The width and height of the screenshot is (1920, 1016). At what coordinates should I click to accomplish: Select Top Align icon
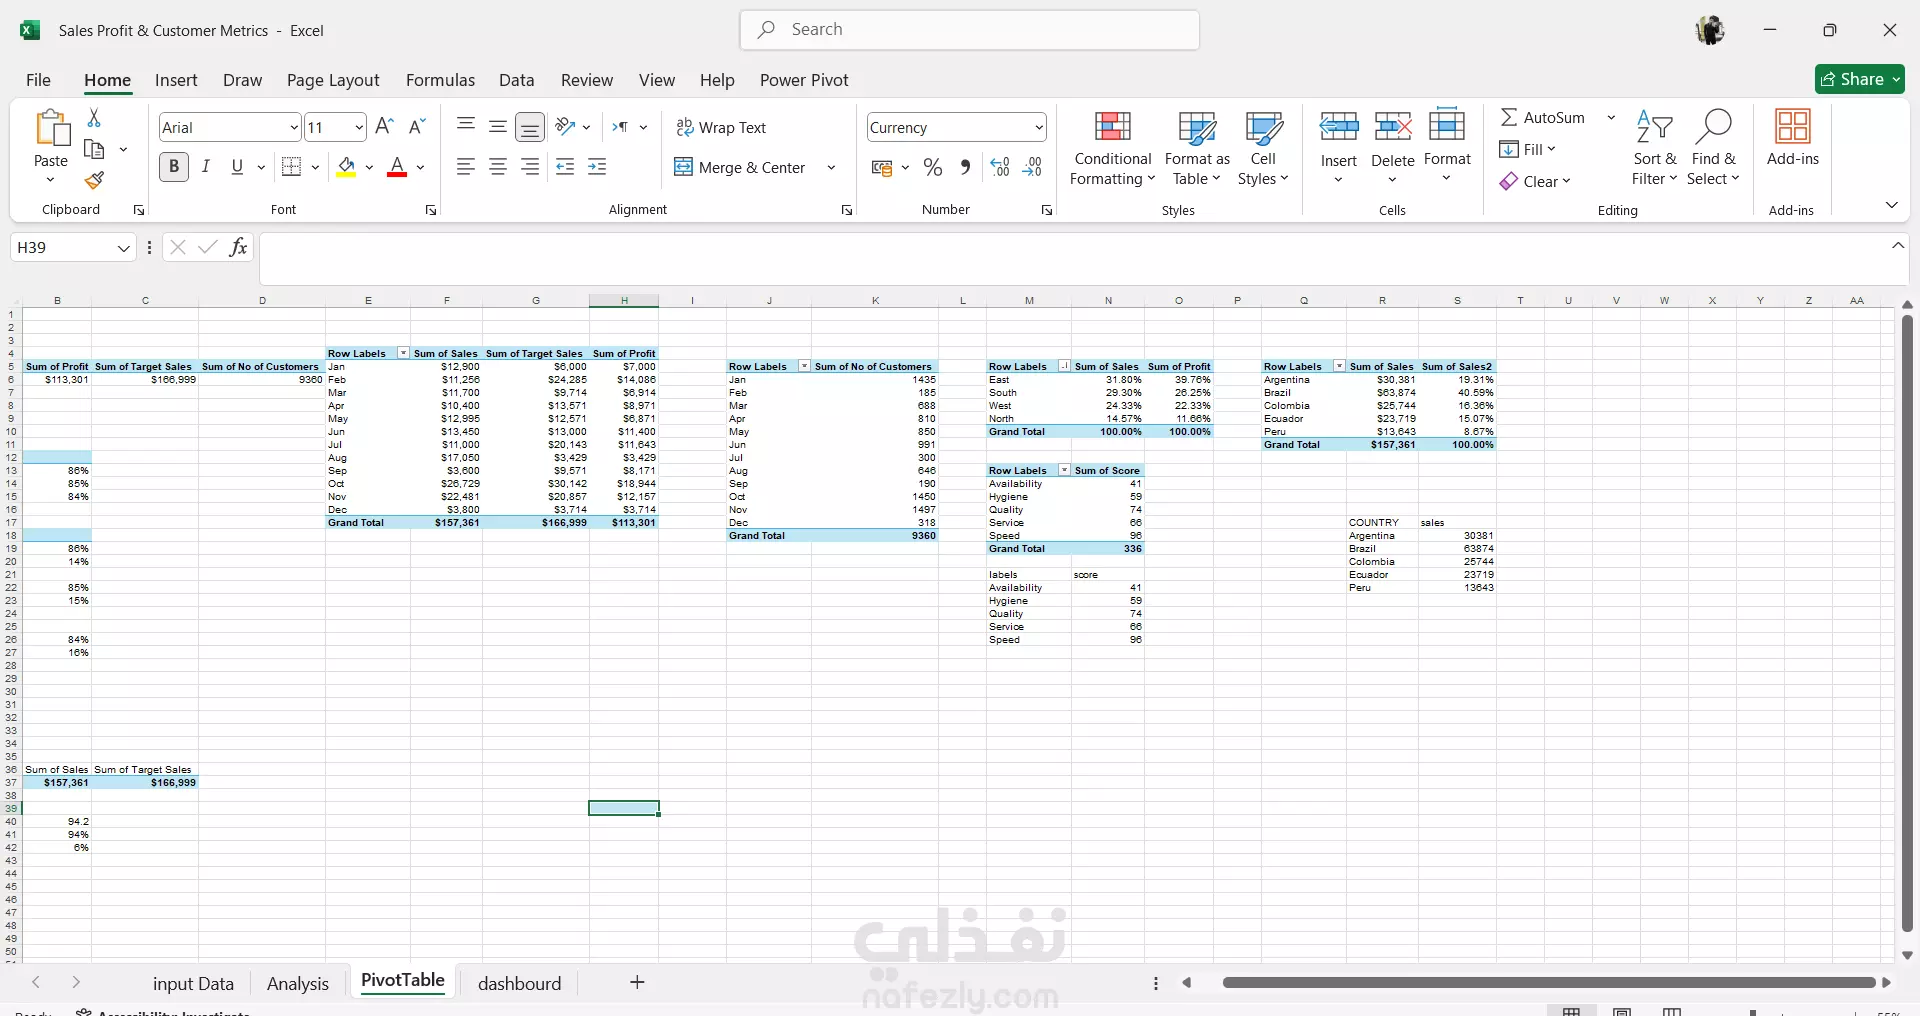[466, 127]
